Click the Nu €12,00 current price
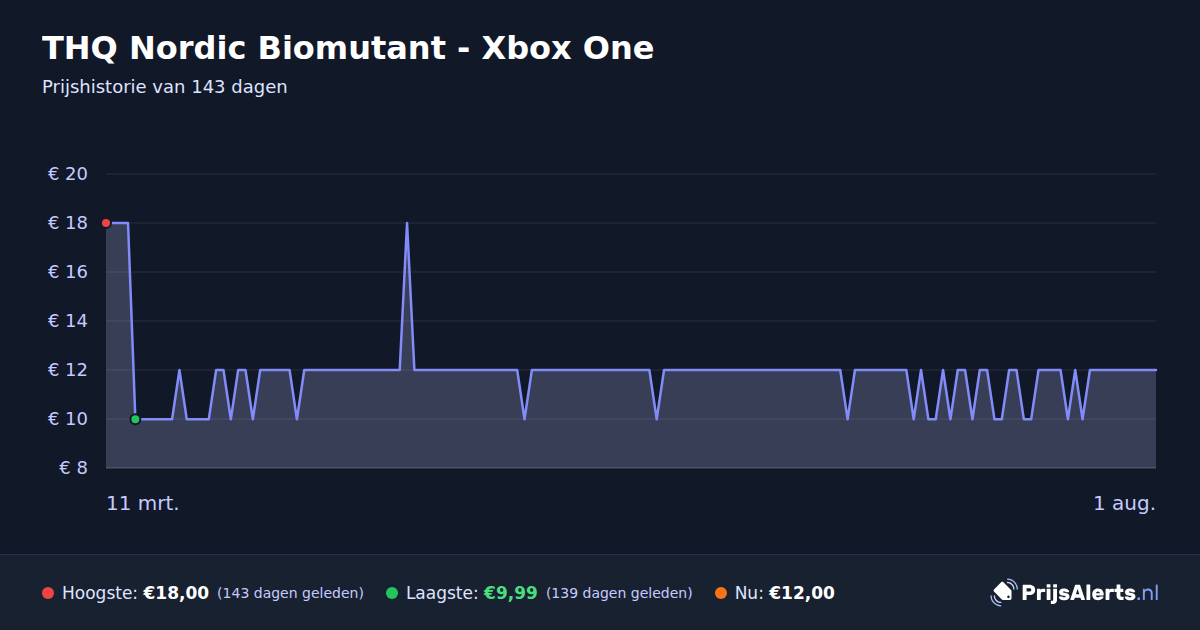The image size is (1200, 630). pos(802,593)
